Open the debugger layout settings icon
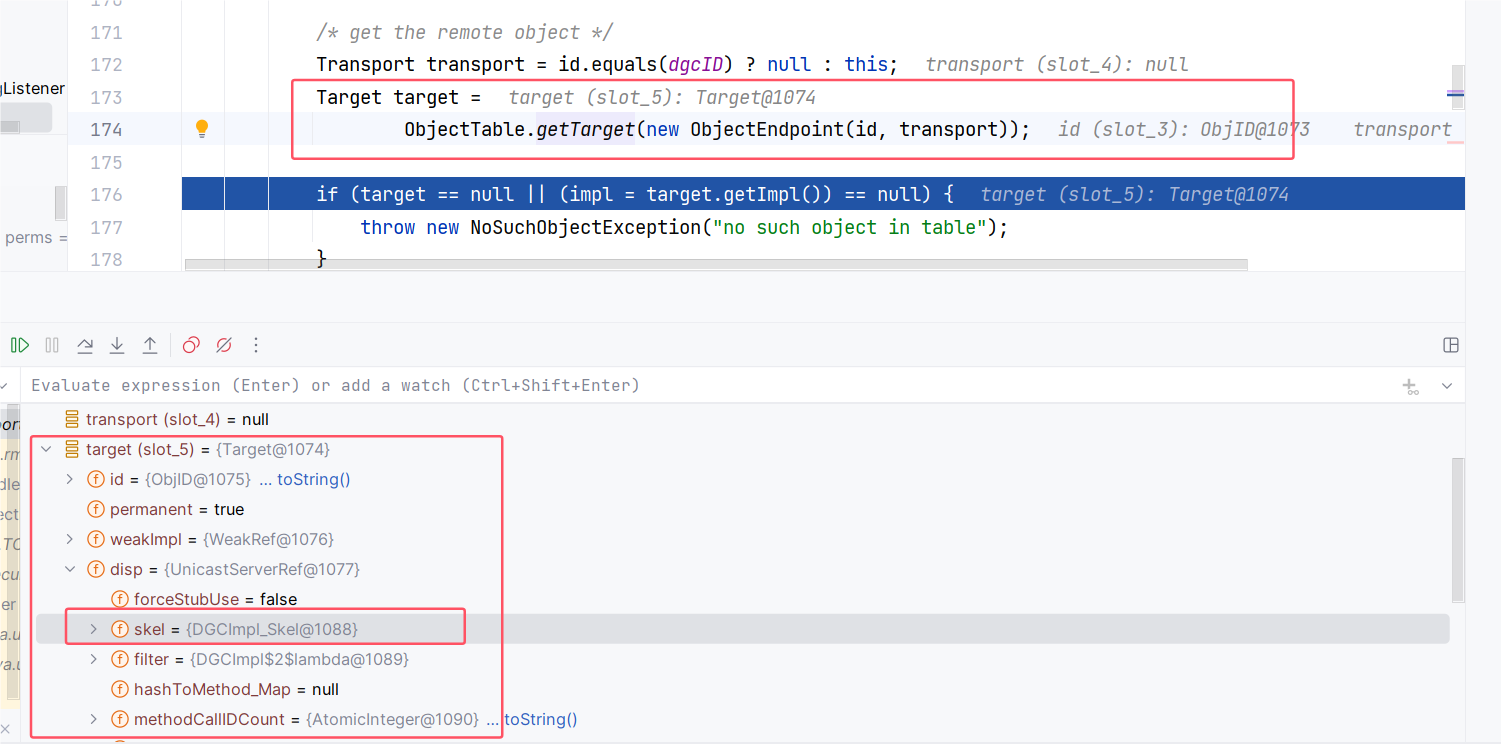Screen dimensions: 1501x744 1451,345
